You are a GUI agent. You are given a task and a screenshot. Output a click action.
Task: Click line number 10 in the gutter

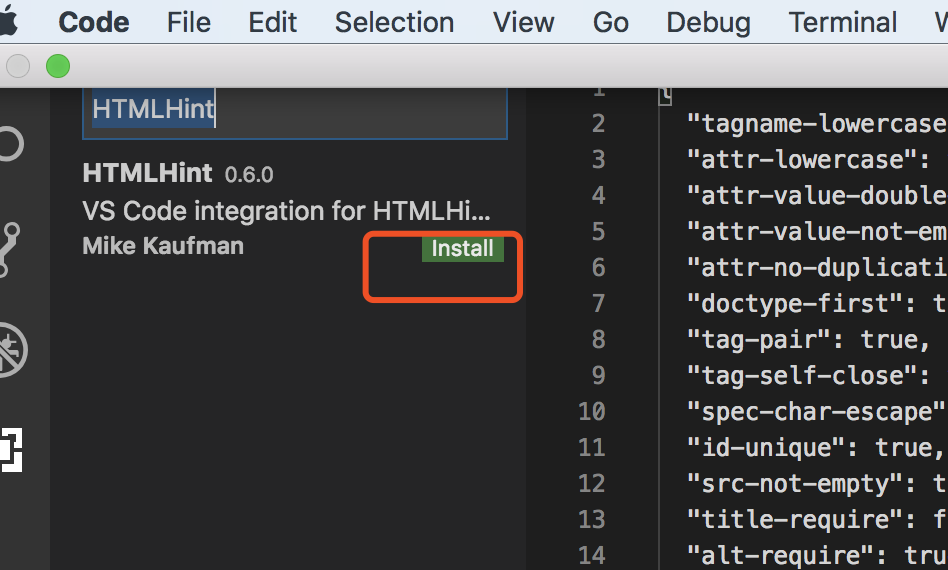coord(591,412)
